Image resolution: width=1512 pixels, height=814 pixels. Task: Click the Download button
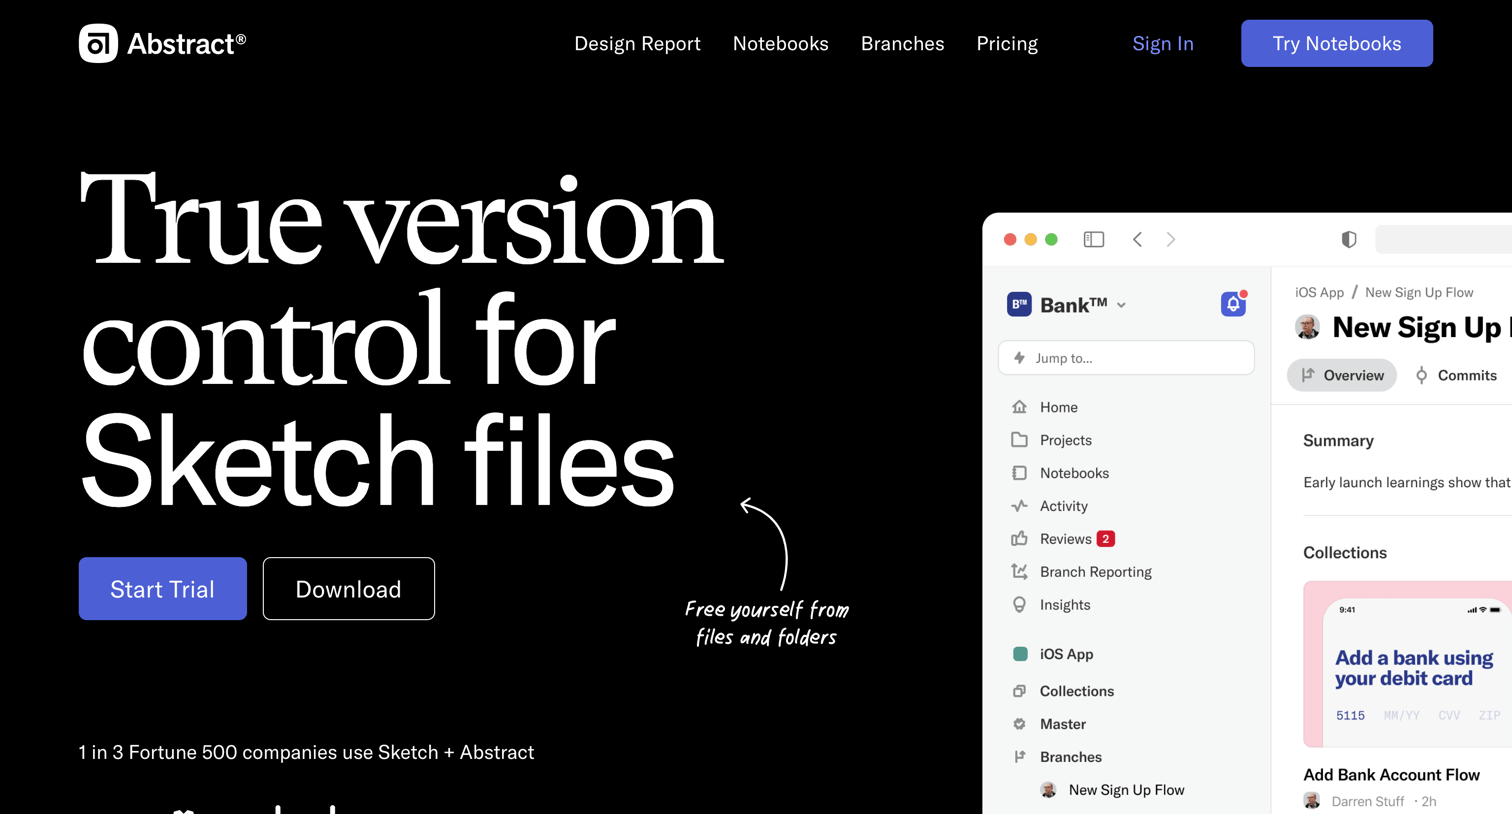(349, 589)
